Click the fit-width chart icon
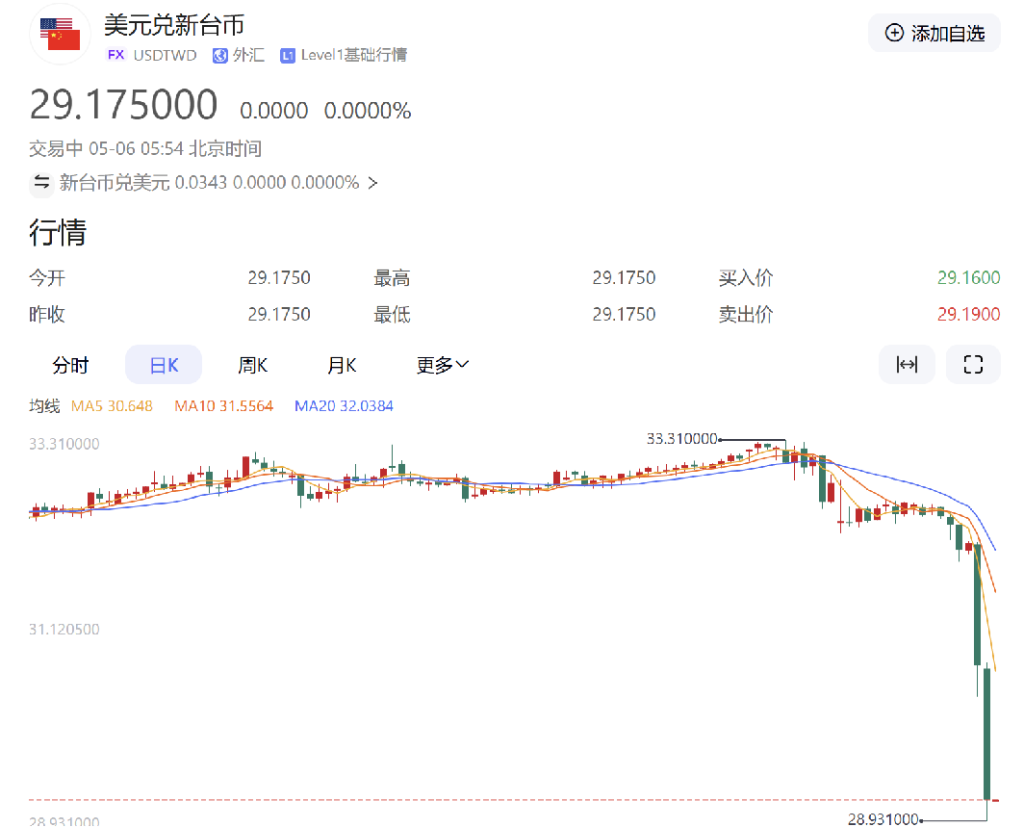The image size is (1024, 827). tap(906, 365)
